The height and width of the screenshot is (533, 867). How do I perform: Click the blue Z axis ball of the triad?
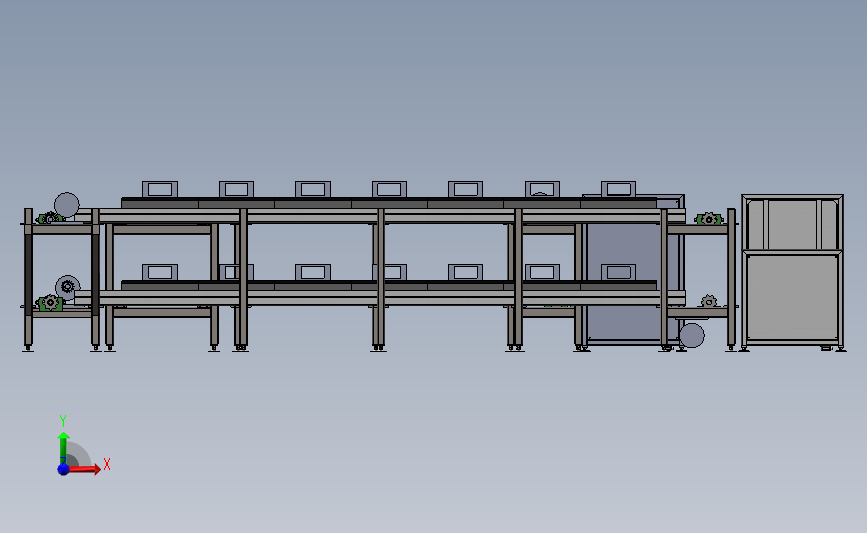(x=63, y=469)
